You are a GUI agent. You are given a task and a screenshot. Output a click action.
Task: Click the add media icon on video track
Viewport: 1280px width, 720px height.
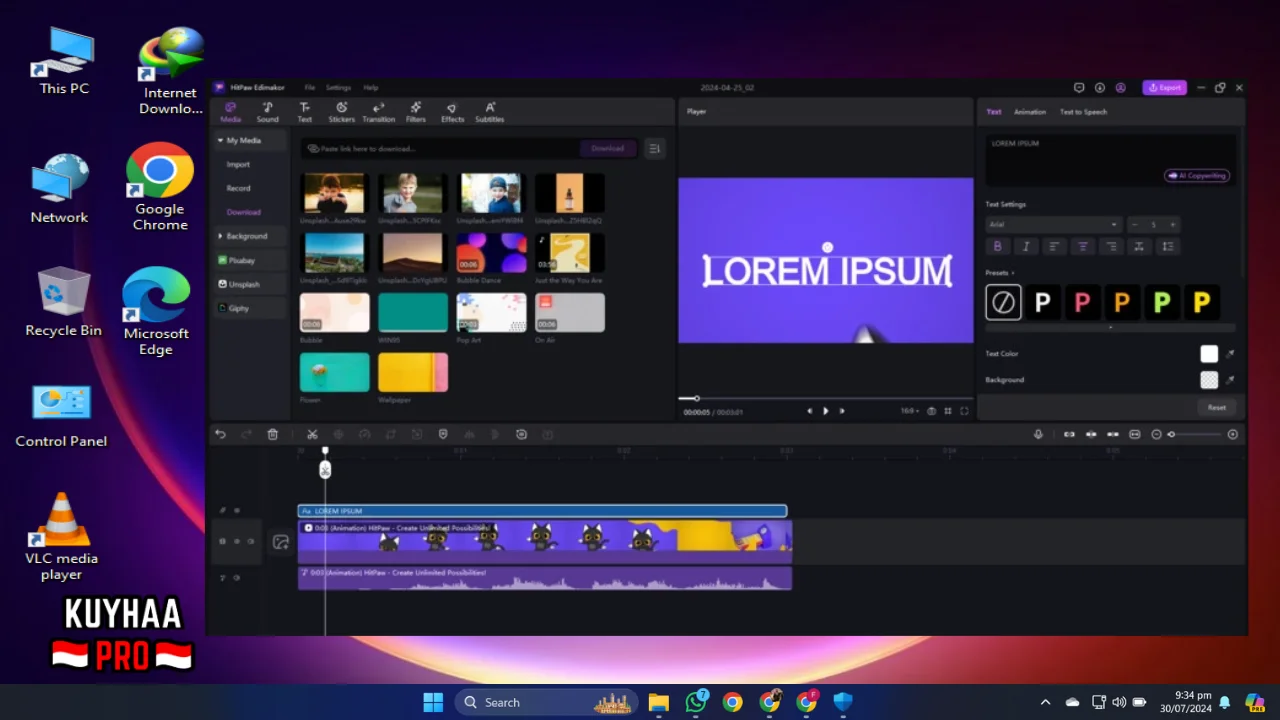tap(280, 542)
